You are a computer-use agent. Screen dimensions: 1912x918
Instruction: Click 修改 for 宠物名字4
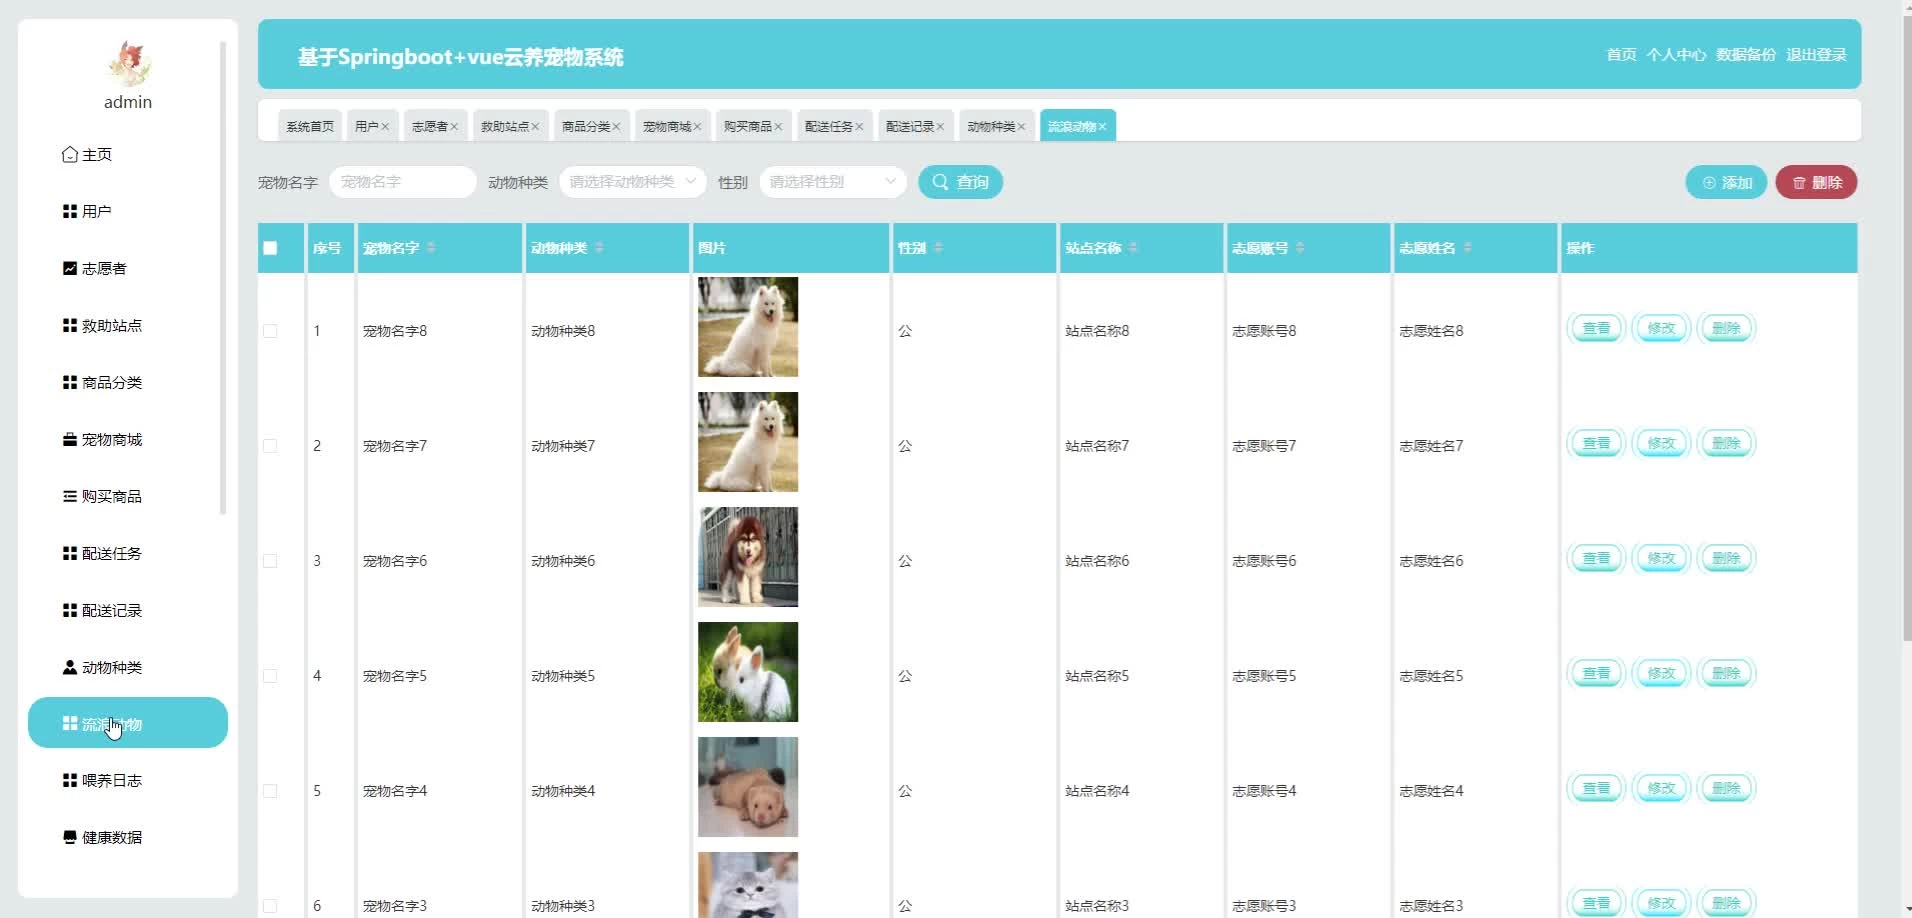[1661, 789]
